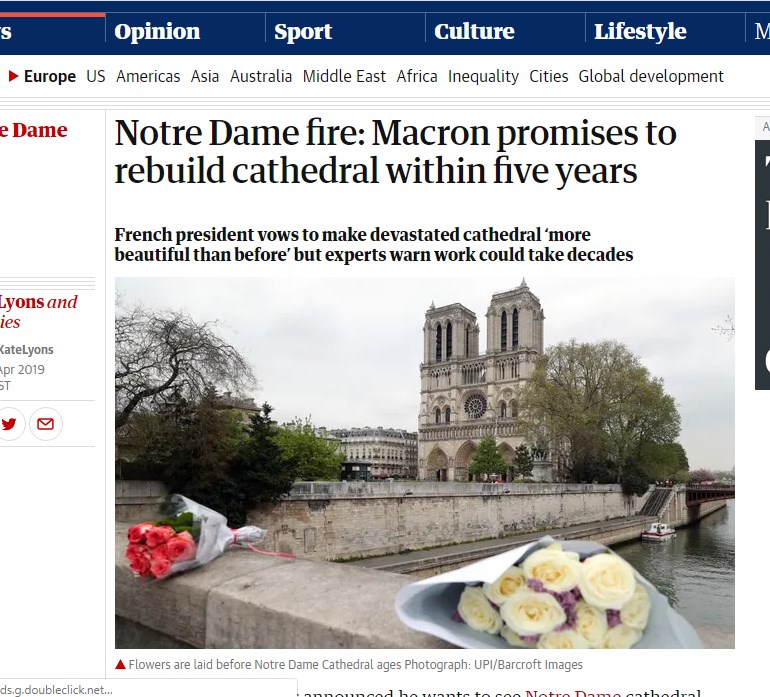Open the KateLyons Twitter handle link
This screenshot has height=697, width=770.
pos(27,350)
